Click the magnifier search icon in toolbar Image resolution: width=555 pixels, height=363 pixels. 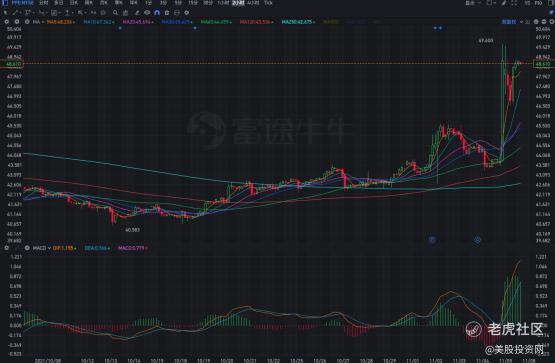pos(115,13)
